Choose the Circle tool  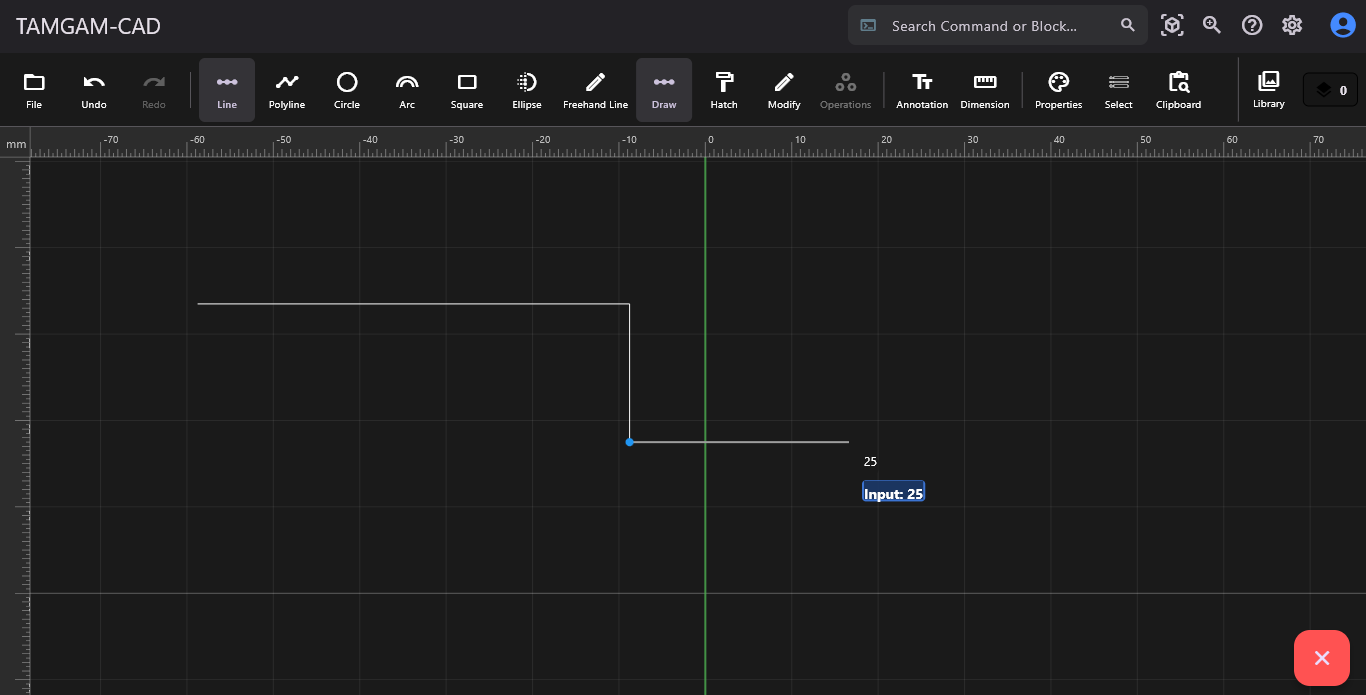point(347,90)
